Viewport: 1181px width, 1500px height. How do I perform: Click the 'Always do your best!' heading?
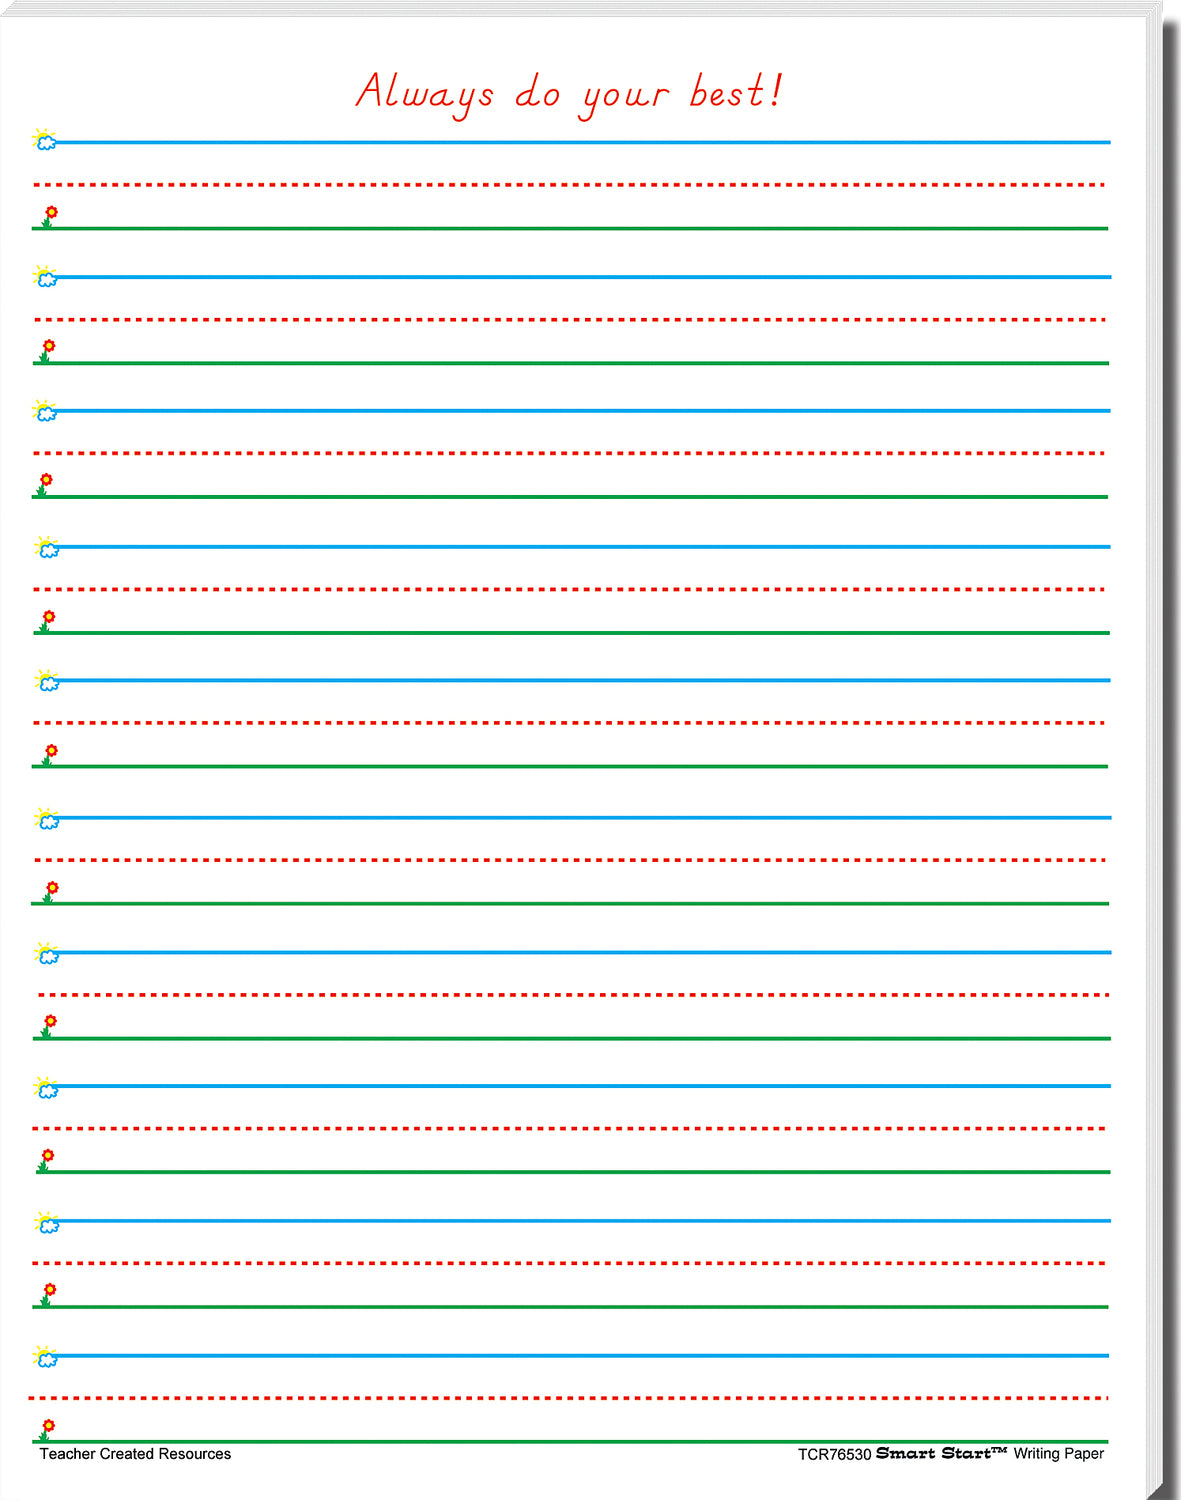[x=569, y=93]
